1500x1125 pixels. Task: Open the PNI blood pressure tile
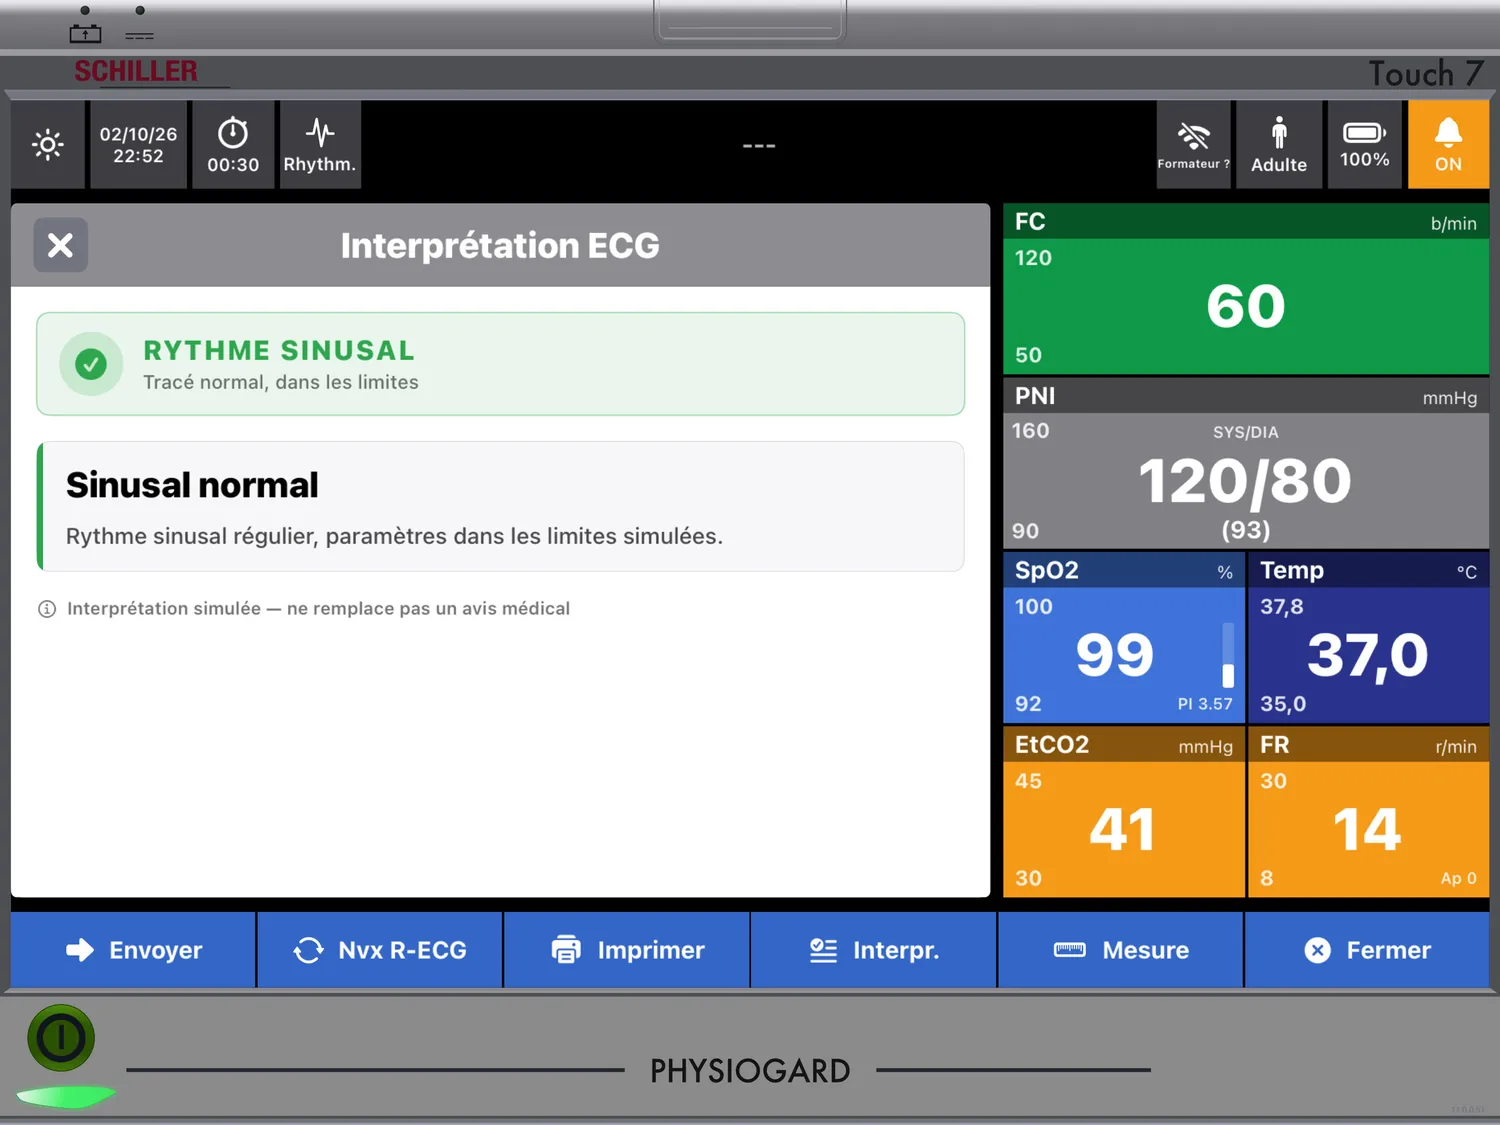pos(1246,463)
